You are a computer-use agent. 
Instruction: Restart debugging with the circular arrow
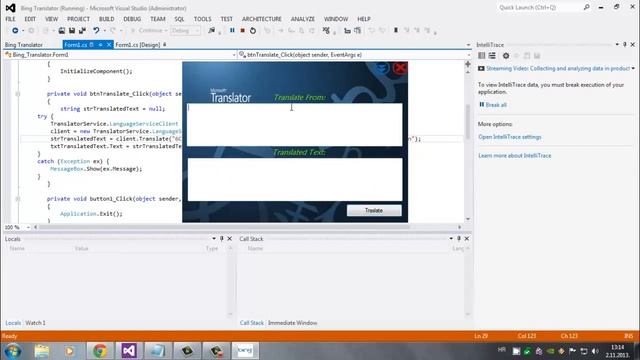[253, 31]
